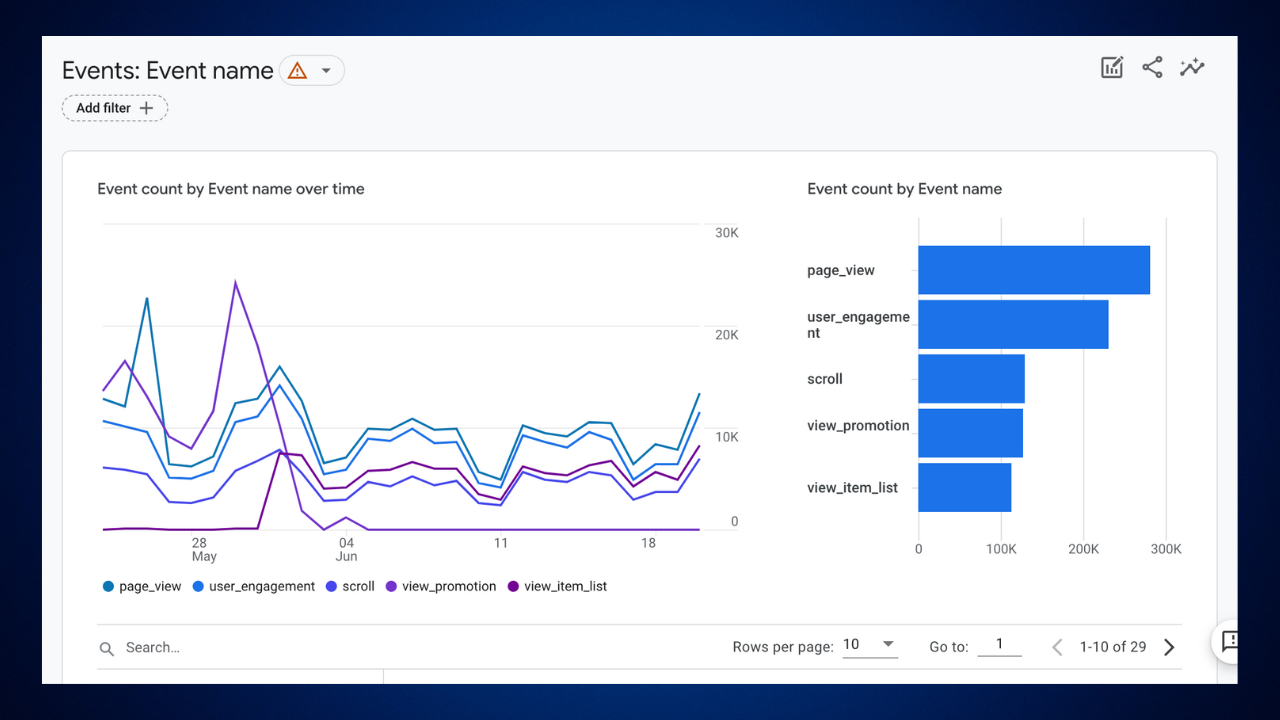The width and height of the screenshot is (1280, 720).
Task: Click the page_view bar in bar chart
Action: pyautogui.click(x=1034, y=270)
